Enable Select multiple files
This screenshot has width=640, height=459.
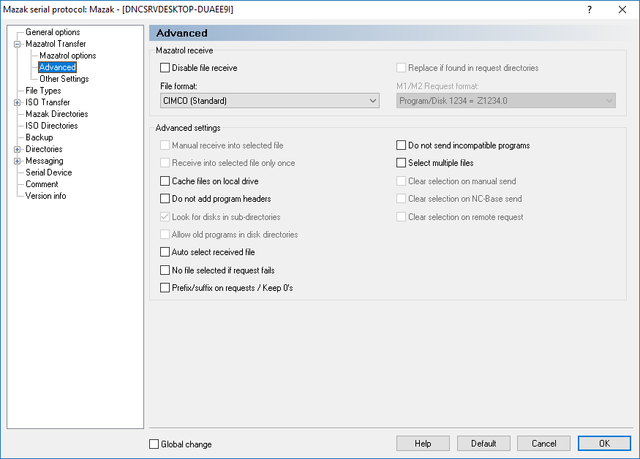point(401,163)
